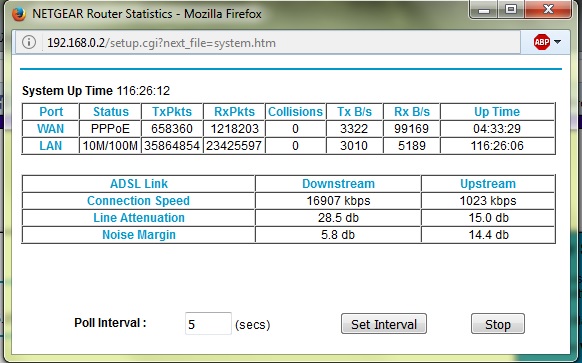Click the Connection Speed row label
Viewport: 582px width, 363px height.
[x=139, y=201]
